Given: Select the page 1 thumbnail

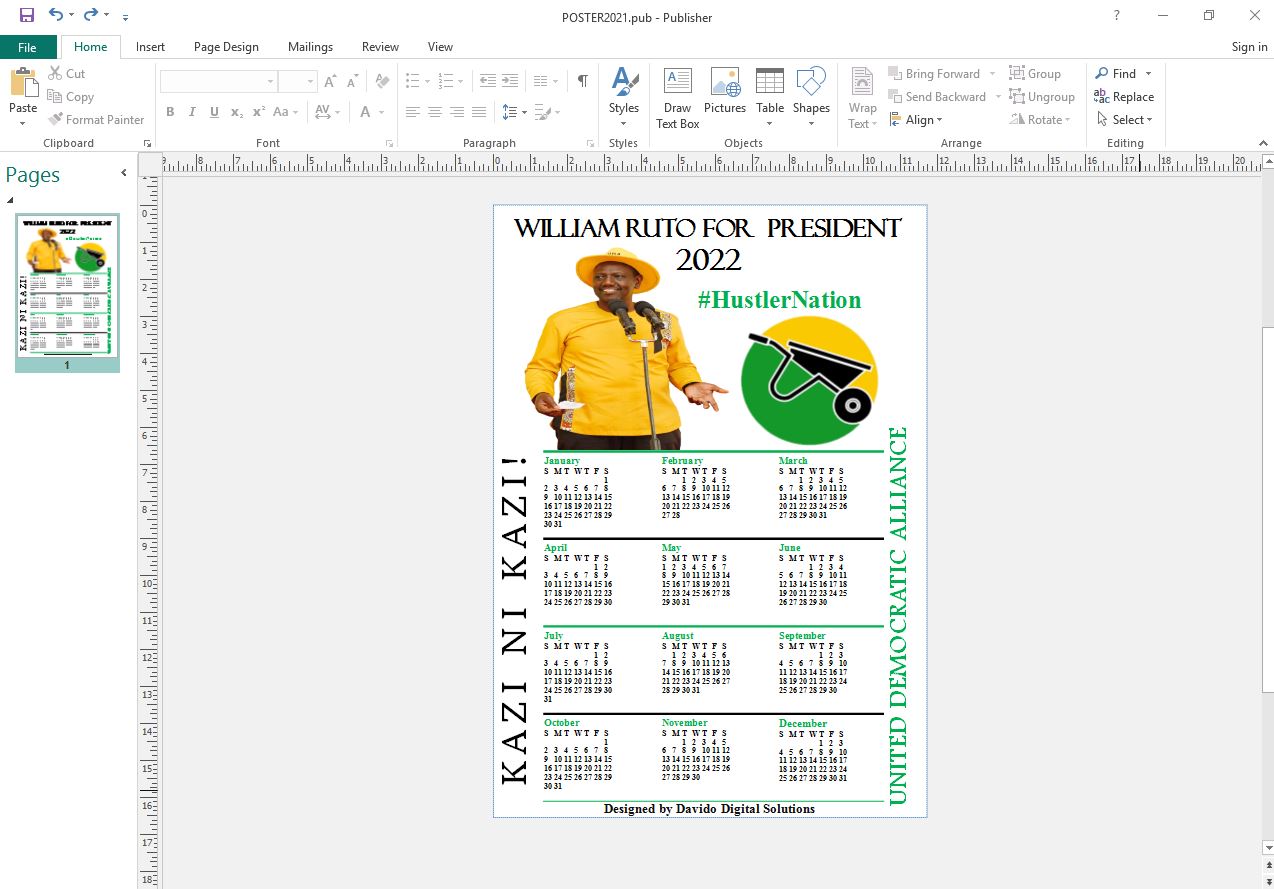Looking at the screenshot, I should [x=67, y=287].
